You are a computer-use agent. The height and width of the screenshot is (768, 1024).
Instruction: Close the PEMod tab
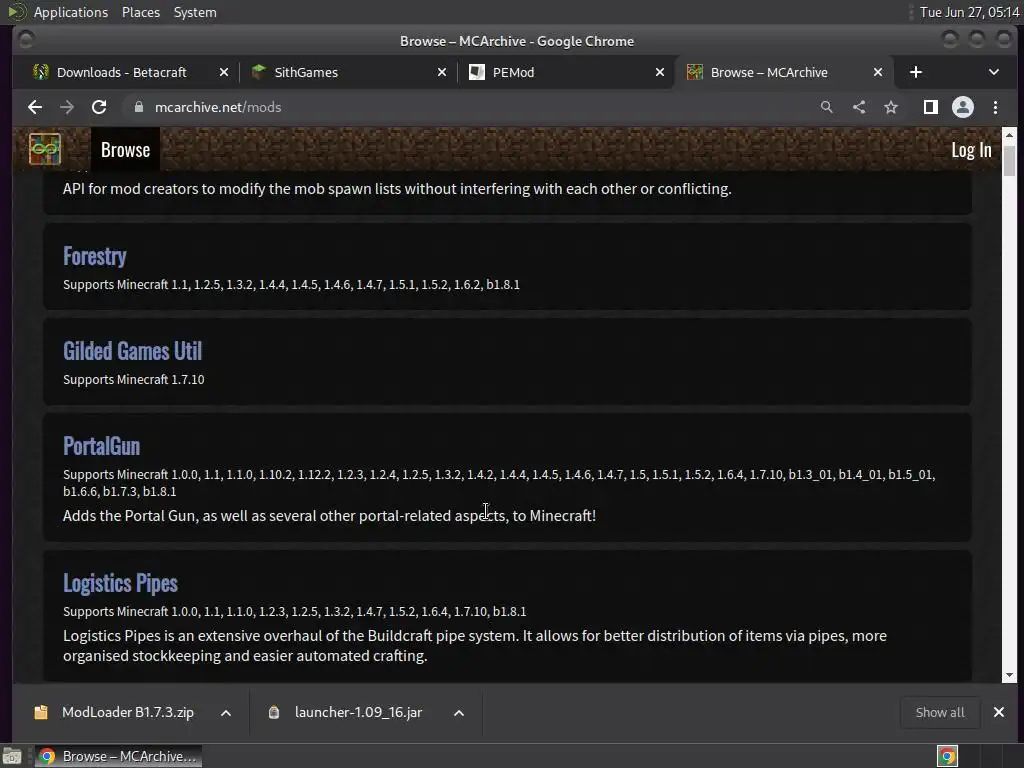(660, 72)
